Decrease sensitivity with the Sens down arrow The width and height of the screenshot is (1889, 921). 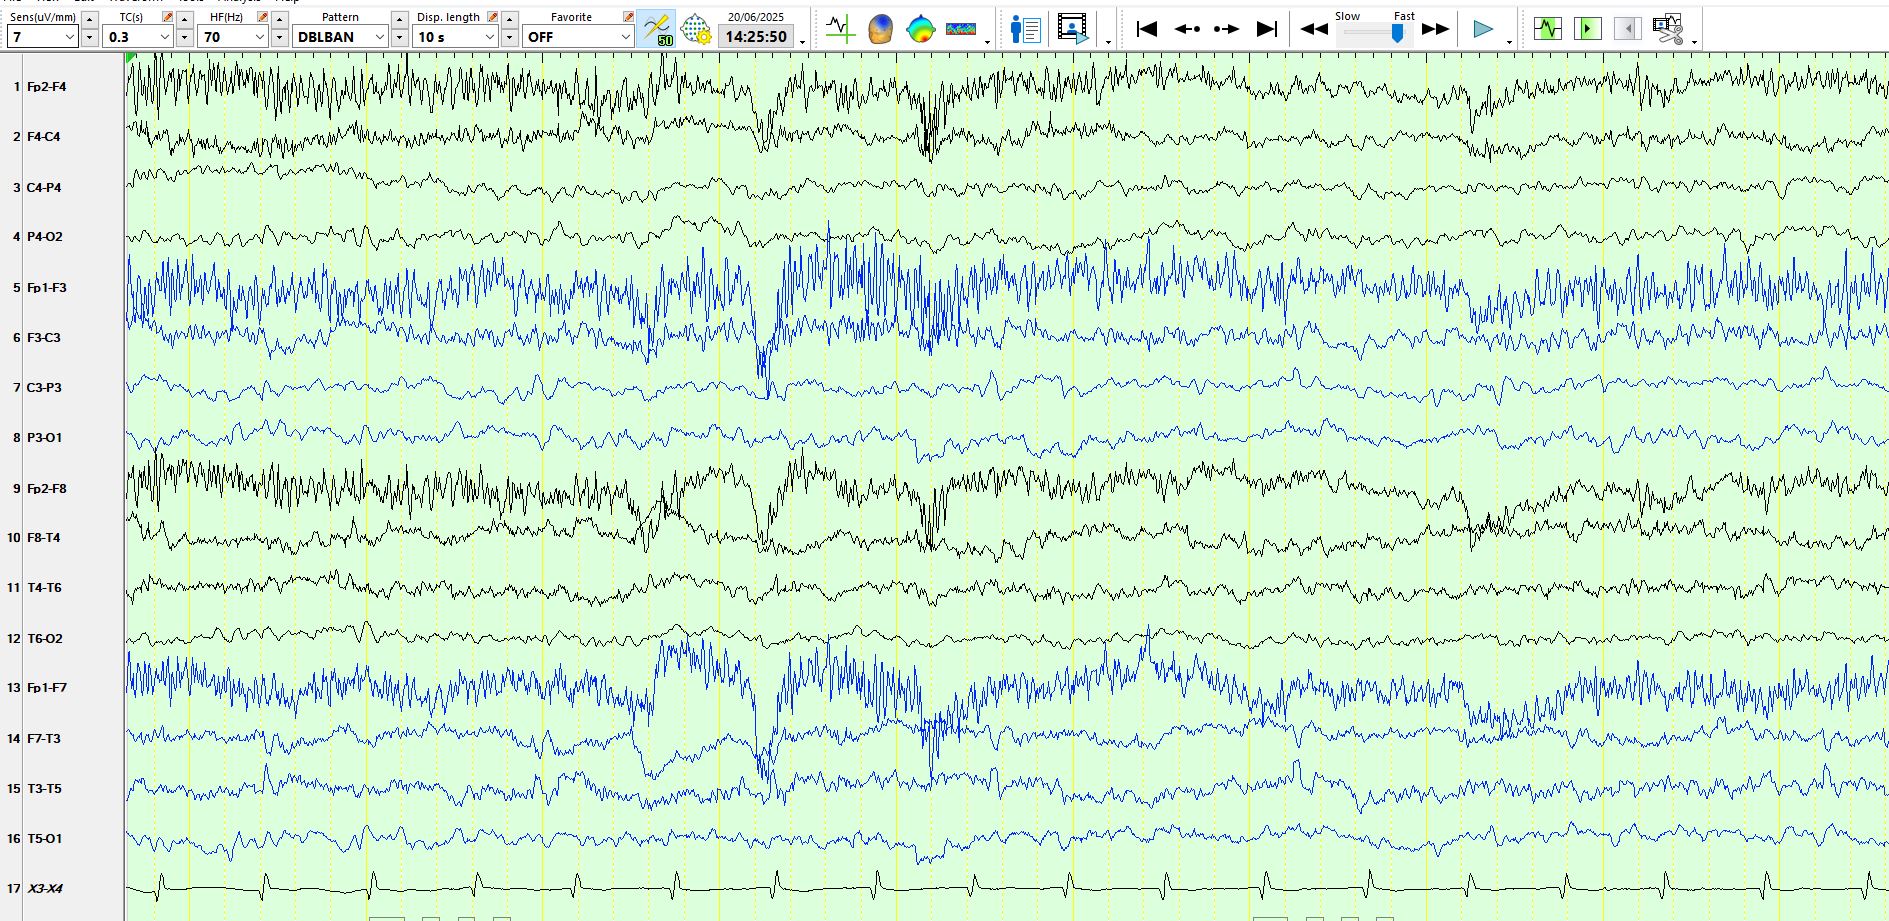coord(89,38)
